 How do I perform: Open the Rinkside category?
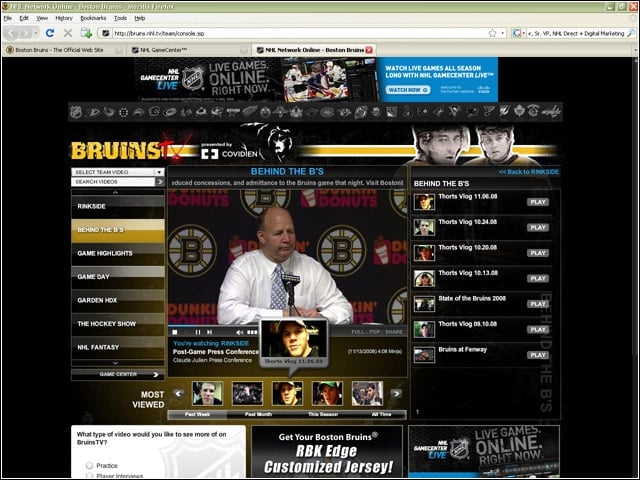118,207
